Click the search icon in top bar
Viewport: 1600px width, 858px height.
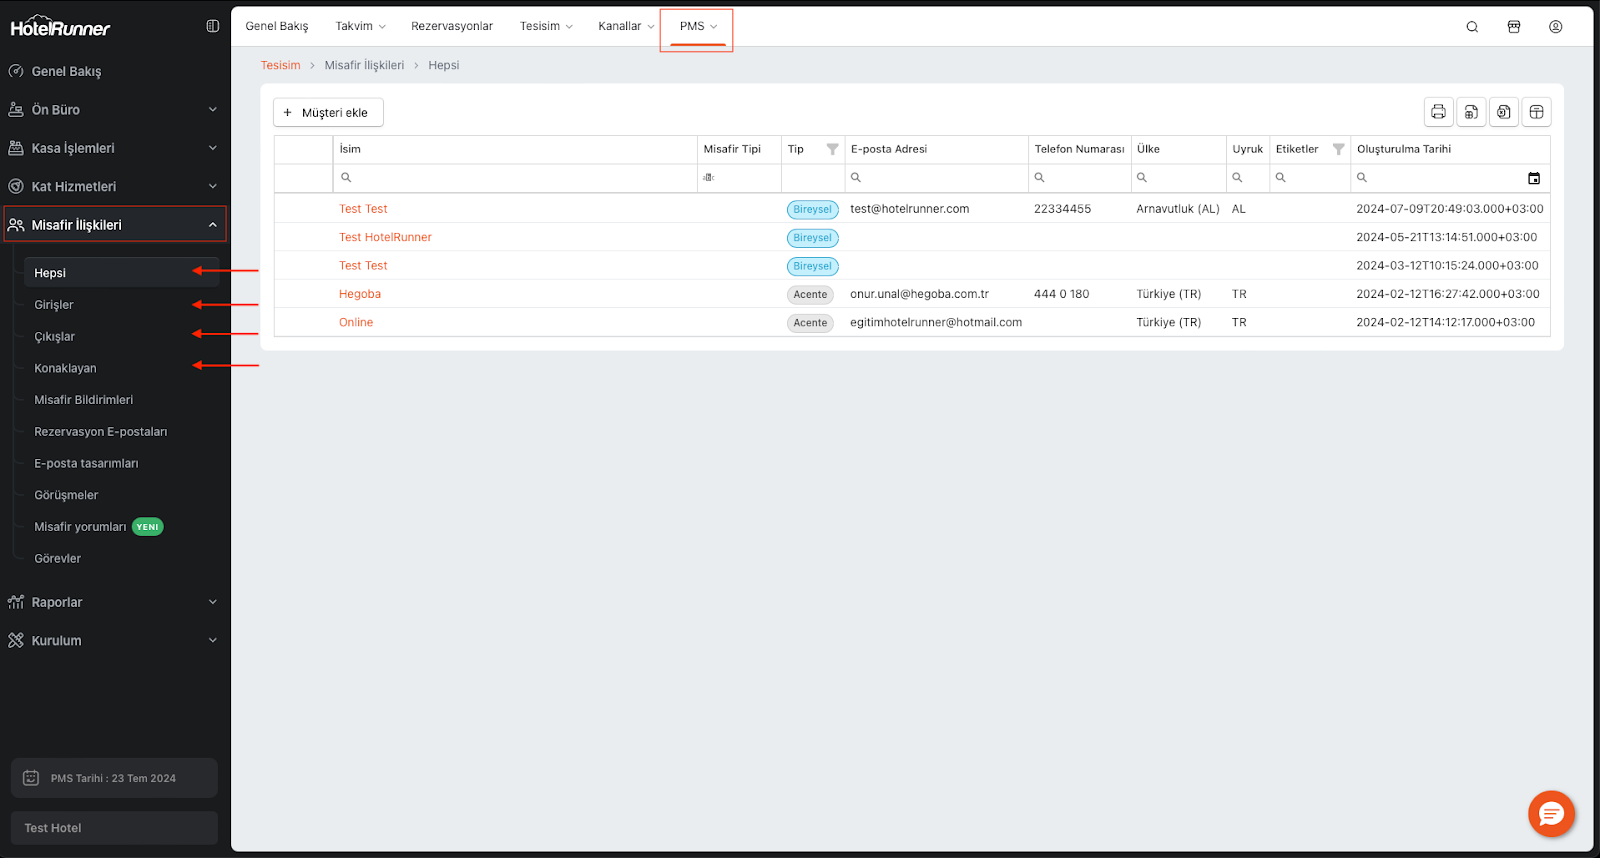pyautogui.click(x=1472, y=27)
